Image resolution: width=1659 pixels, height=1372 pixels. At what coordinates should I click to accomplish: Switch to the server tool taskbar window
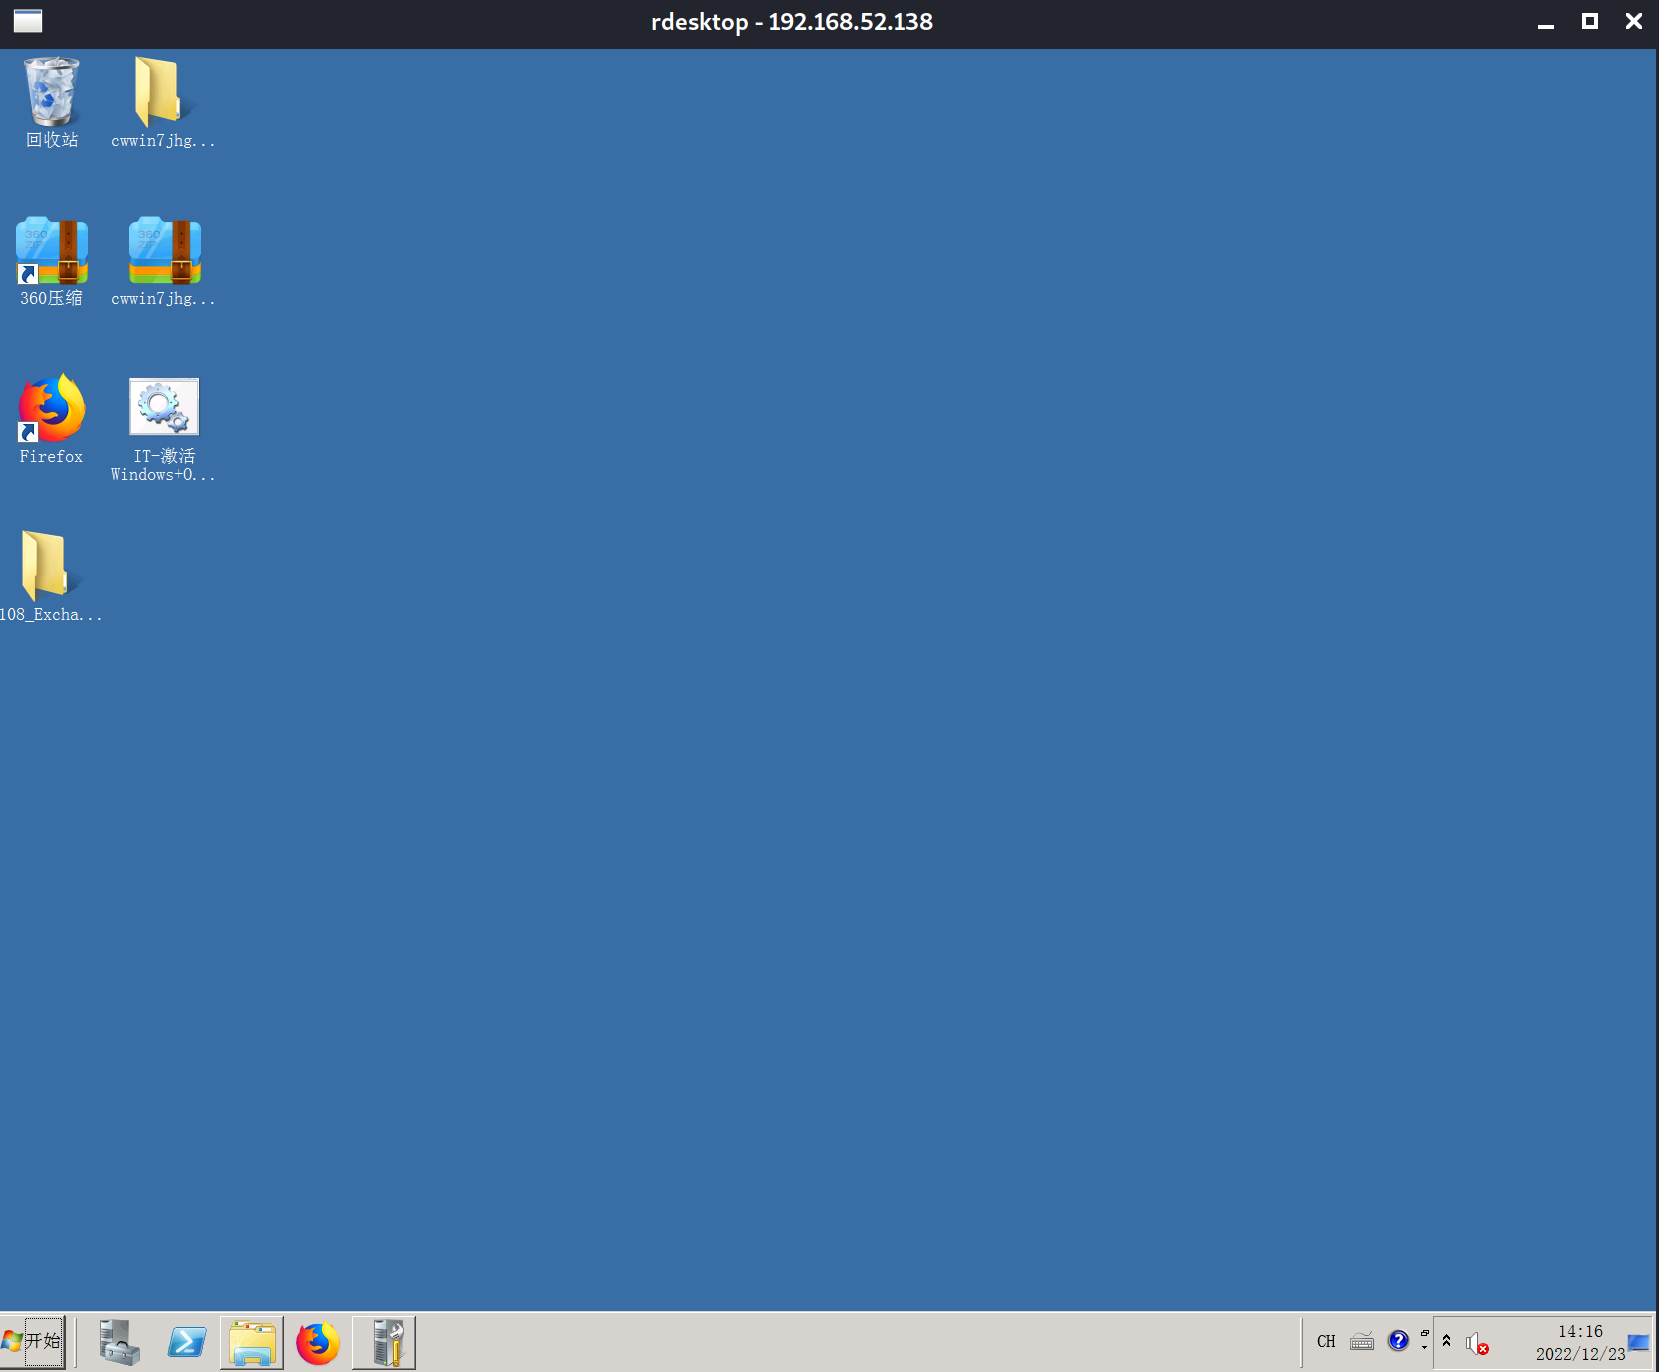(384, 1342)
